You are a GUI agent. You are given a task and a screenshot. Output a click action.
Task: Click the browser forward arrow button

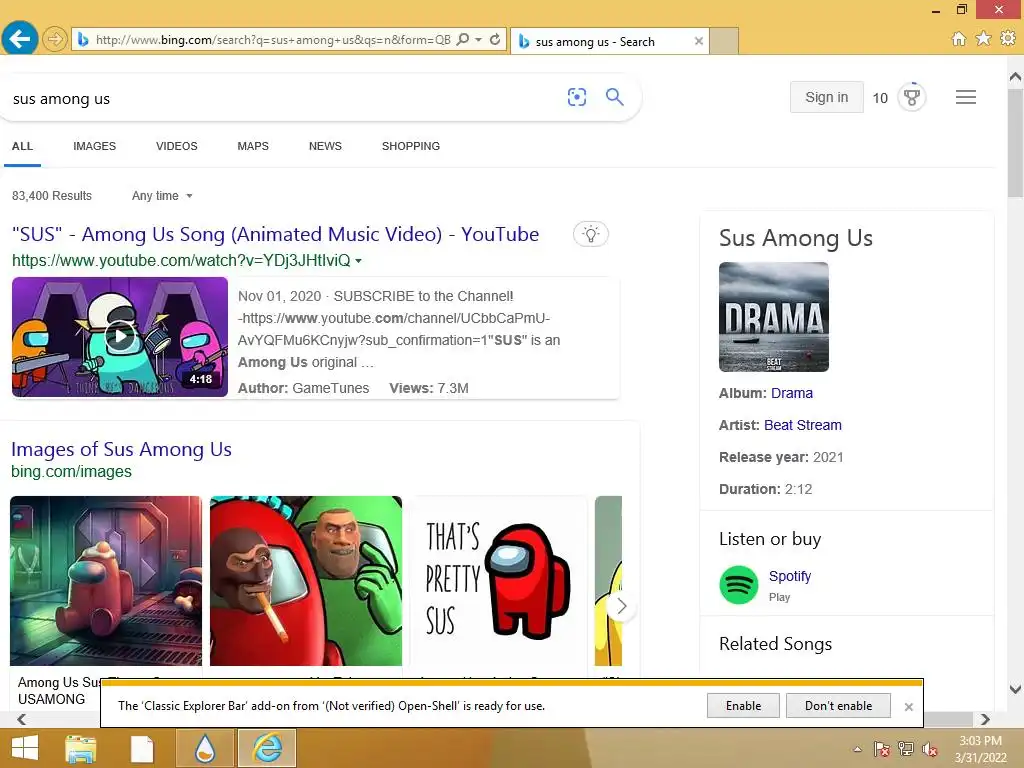(x=55, y=40)
